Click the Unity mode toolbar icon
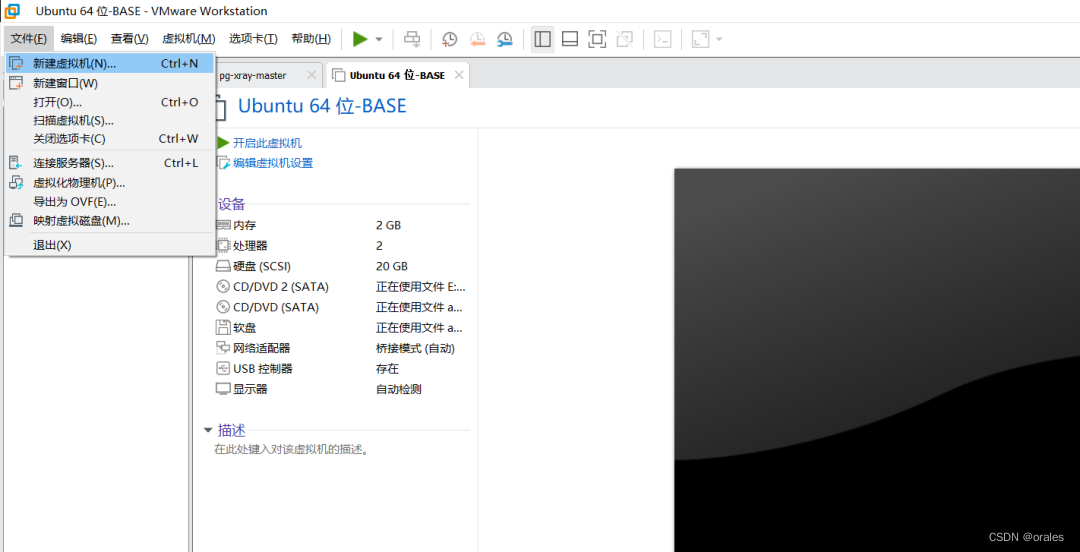Screen dimensions: 1080x552 pos(625,39)
